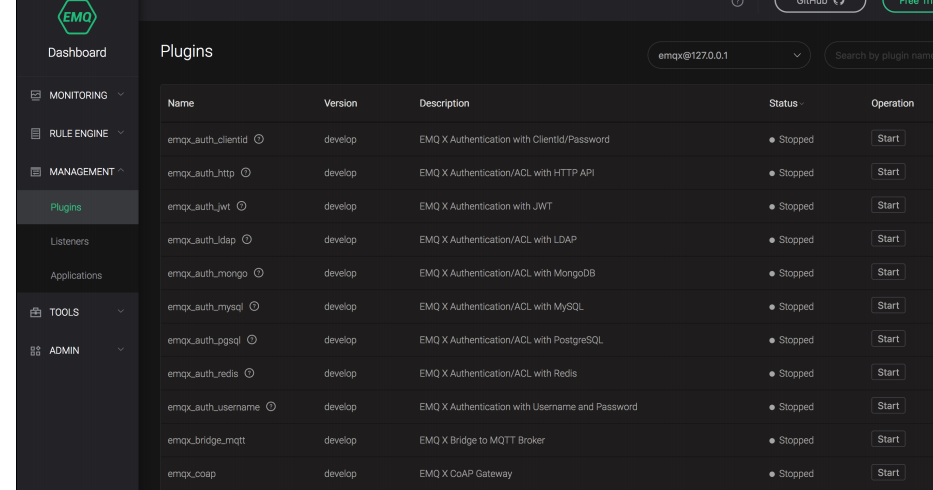The width and height of the screenshot is (933, 490).
Task: Start the emqx_auth_username plugin
Action: pos(888,405)
